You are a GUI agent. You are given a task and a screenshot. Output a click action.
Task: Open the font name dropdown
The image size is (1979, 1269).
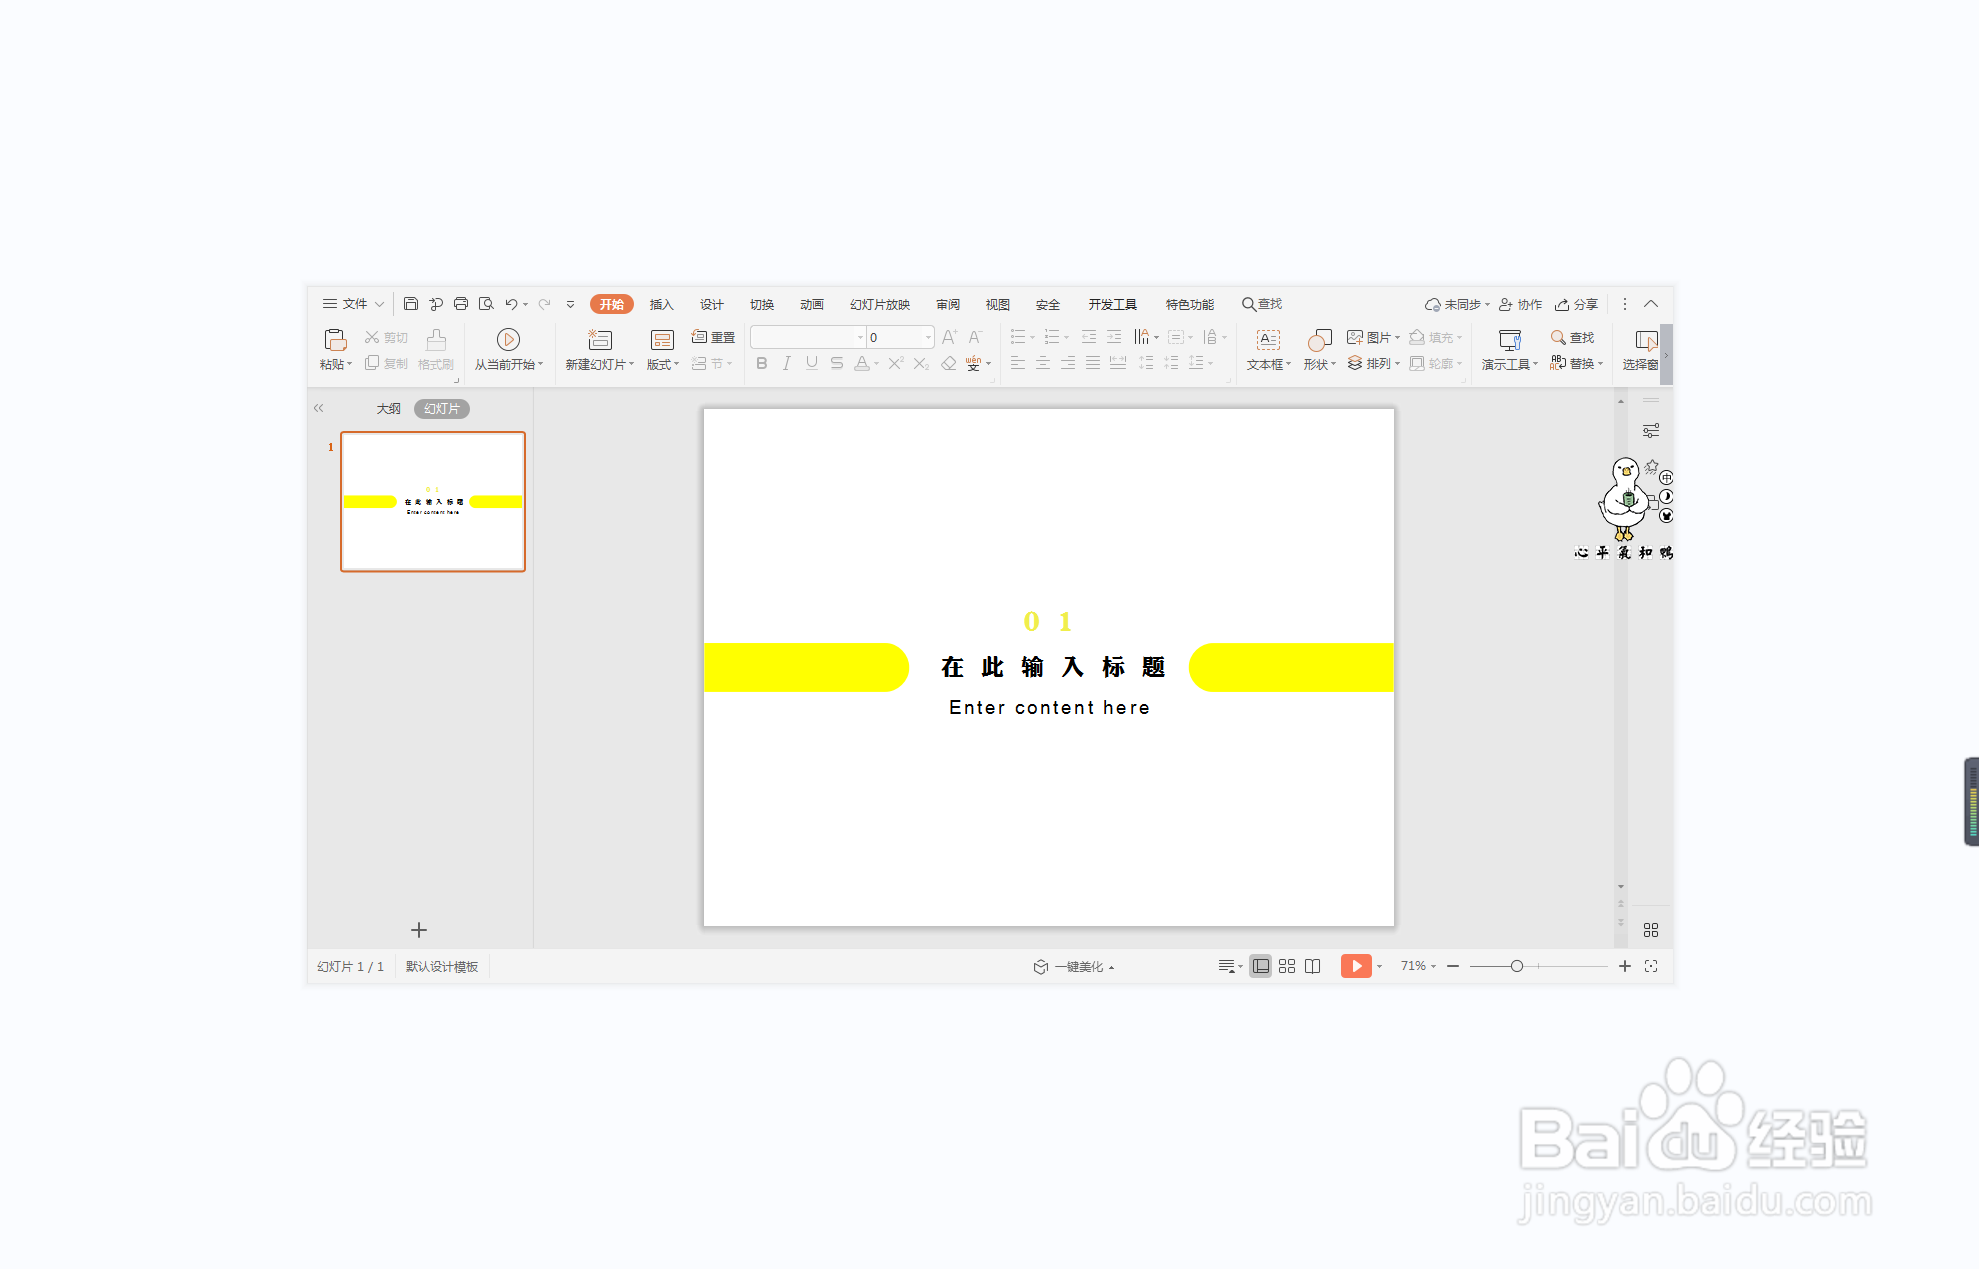[860, 338]
